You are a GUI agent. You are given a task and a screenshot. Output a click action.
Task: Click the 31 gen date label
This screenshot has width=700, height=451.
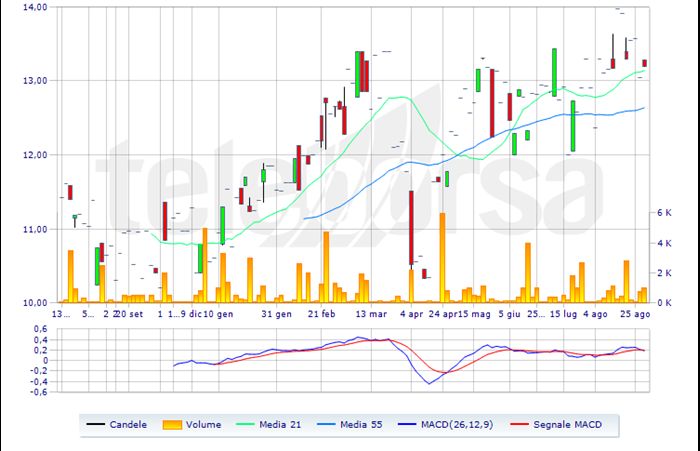276,314
